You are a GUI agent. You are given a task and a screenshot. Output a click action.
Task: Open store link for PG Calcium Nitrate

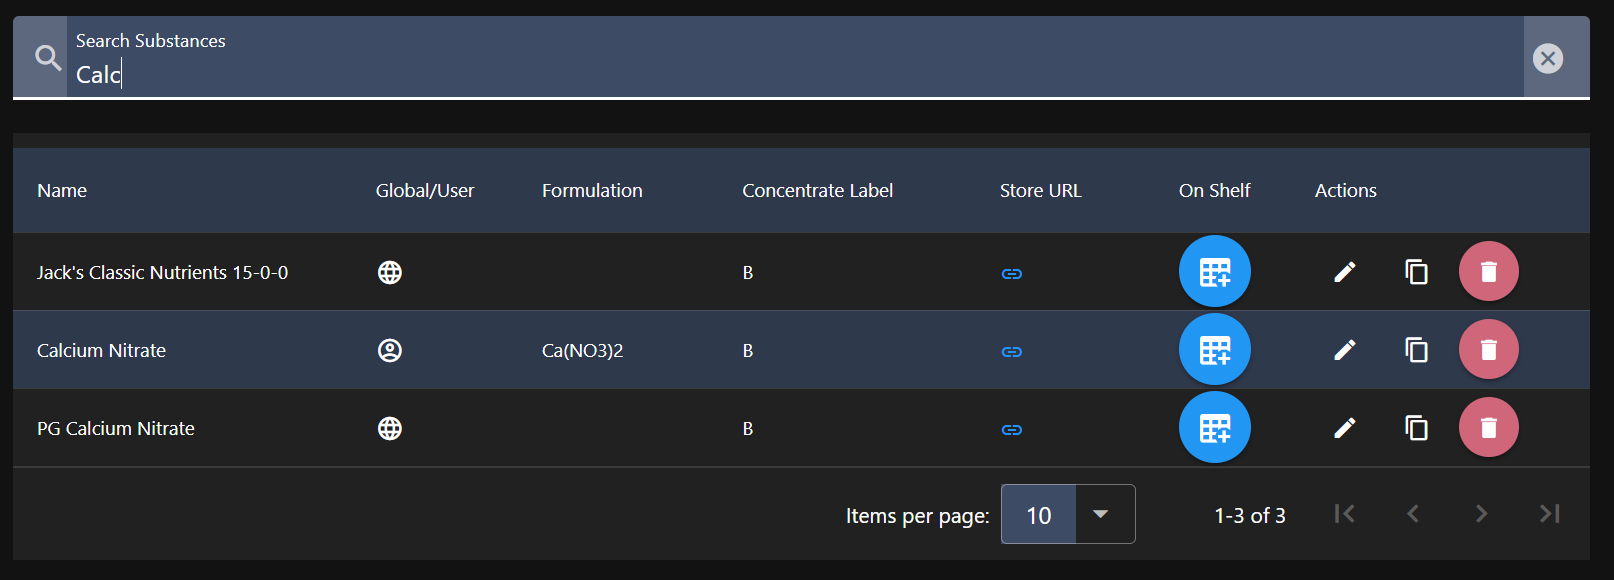point(1011,430)
